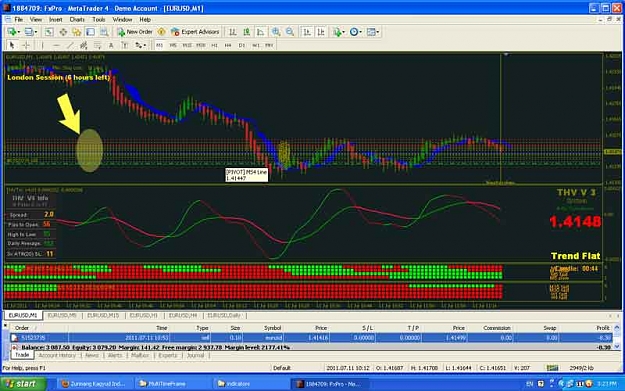Open the new chart dropdown icon
Viewport: 625px width, 391px height.
[x=14, y=32]
